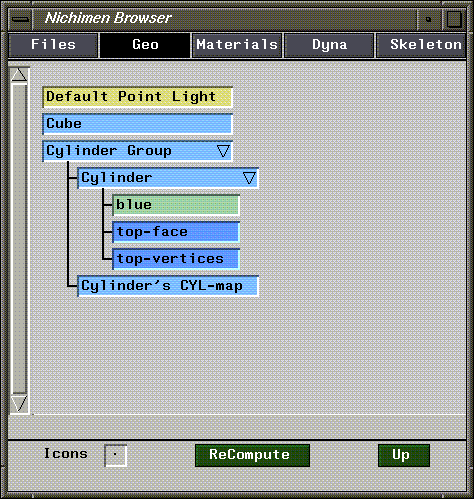Select the Default Point Light item
Screen dimensions: 474x499
click(x=137, y=97)
